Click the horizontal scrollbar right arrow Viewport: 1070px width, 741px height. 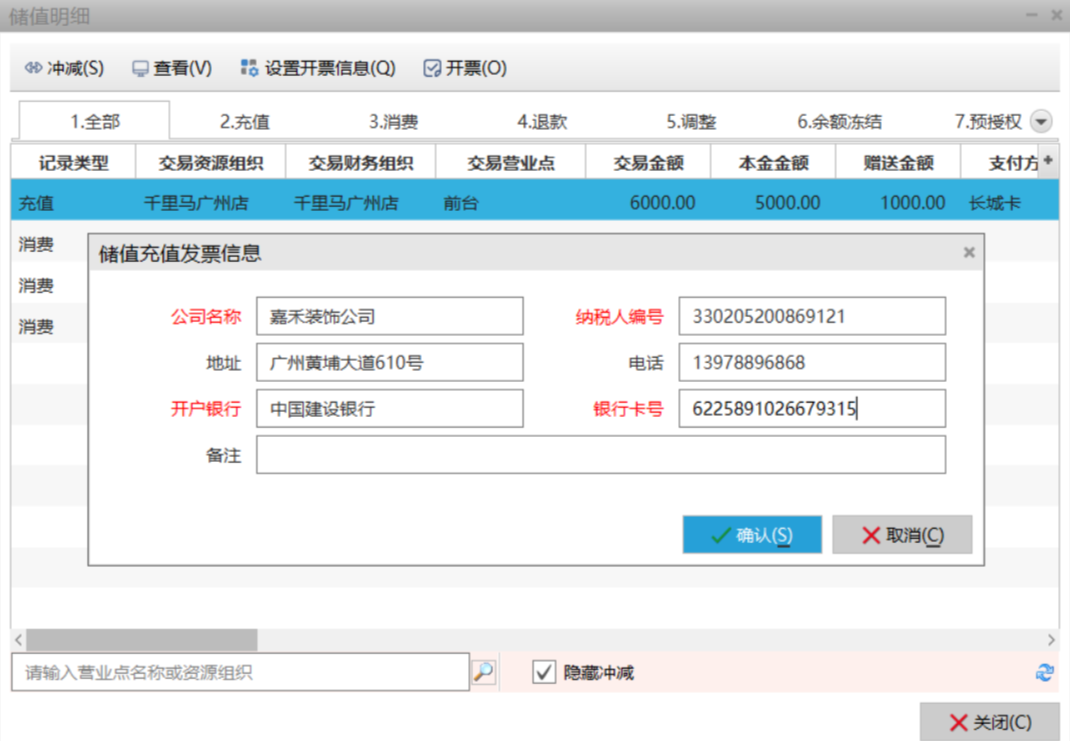(x=1051, y=640)
